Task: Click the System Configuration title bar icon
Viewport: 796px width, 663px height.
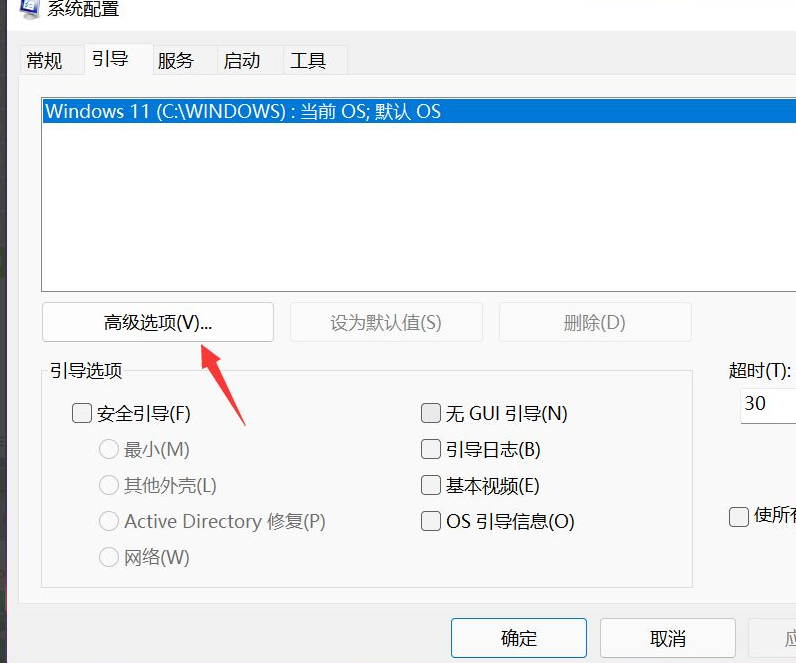Action: [x=29, y=8]
